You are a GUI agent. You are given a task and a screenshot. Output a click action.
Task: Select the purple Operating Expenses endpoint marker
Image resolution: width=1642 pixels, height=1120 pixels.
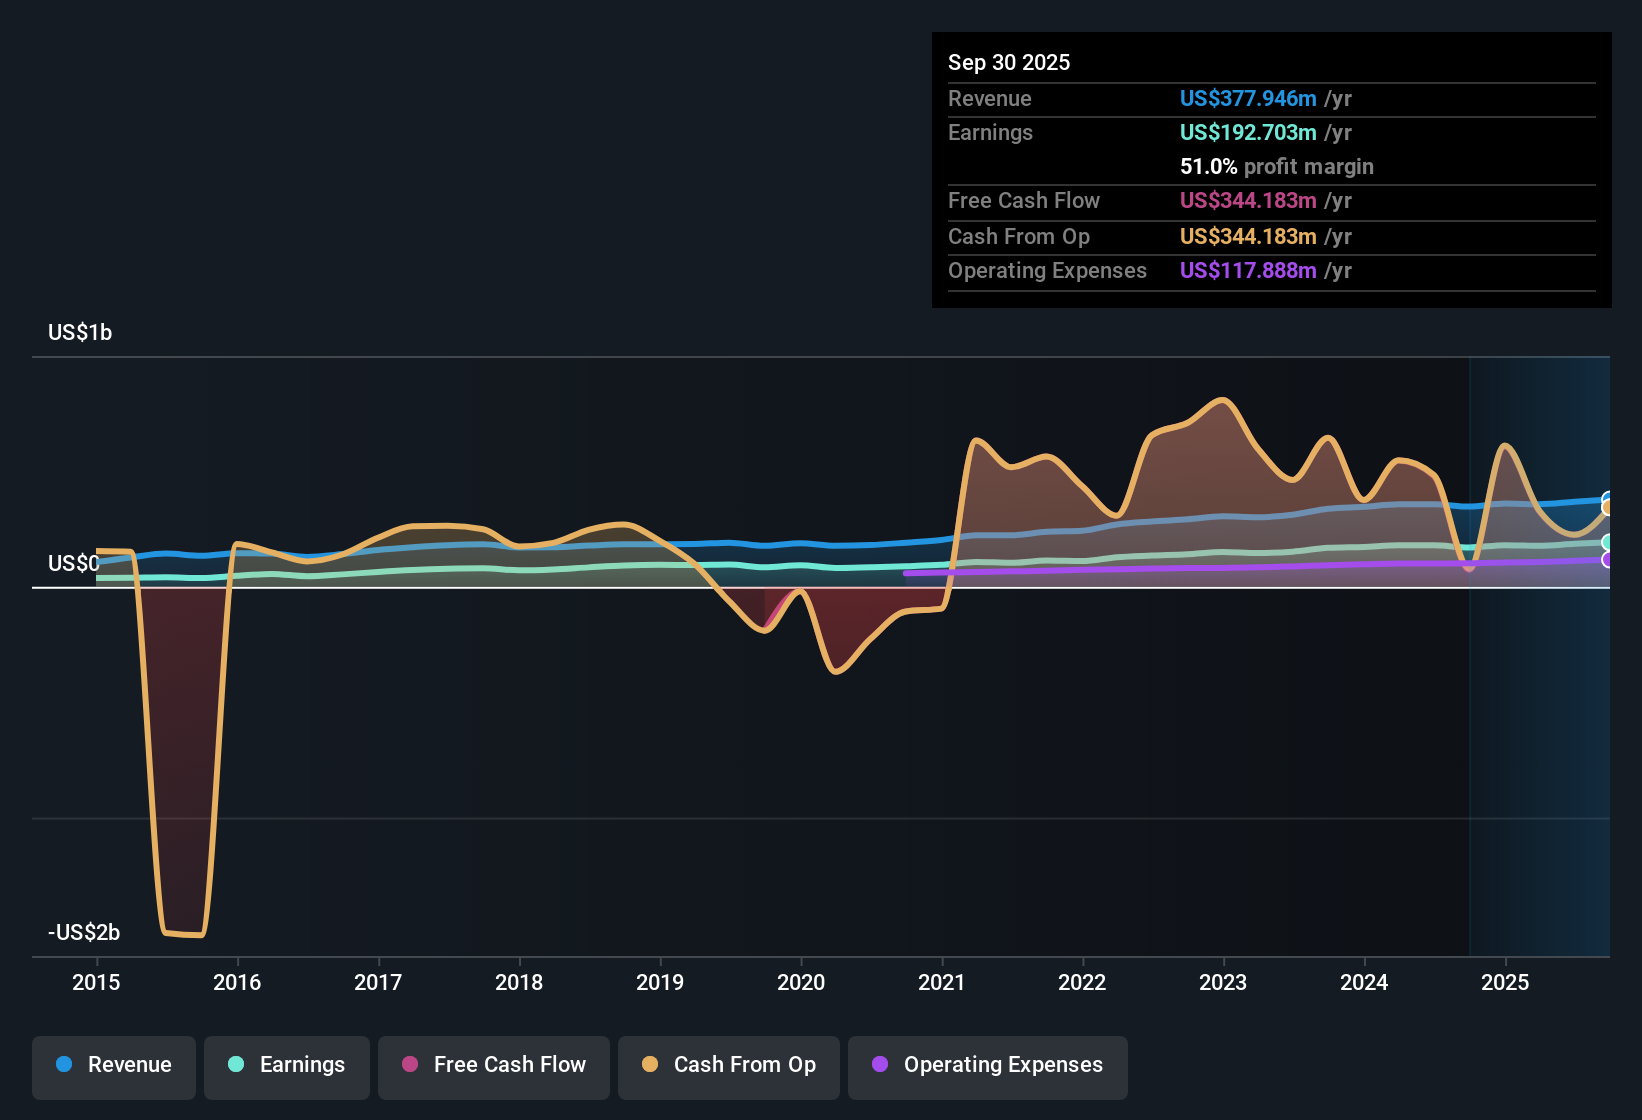tap(1607, 559)
